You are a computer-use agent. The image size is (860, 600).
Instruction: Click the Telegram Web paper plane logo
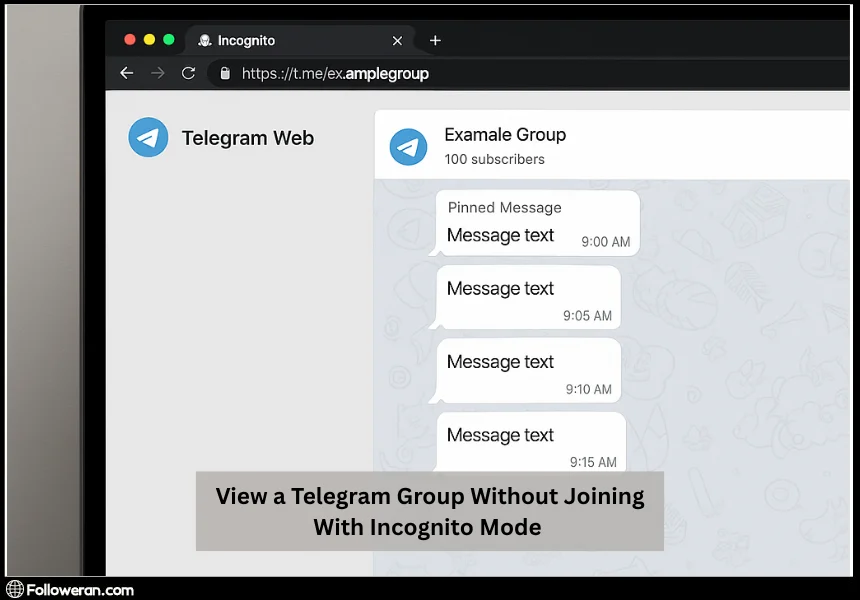[148, 137]
